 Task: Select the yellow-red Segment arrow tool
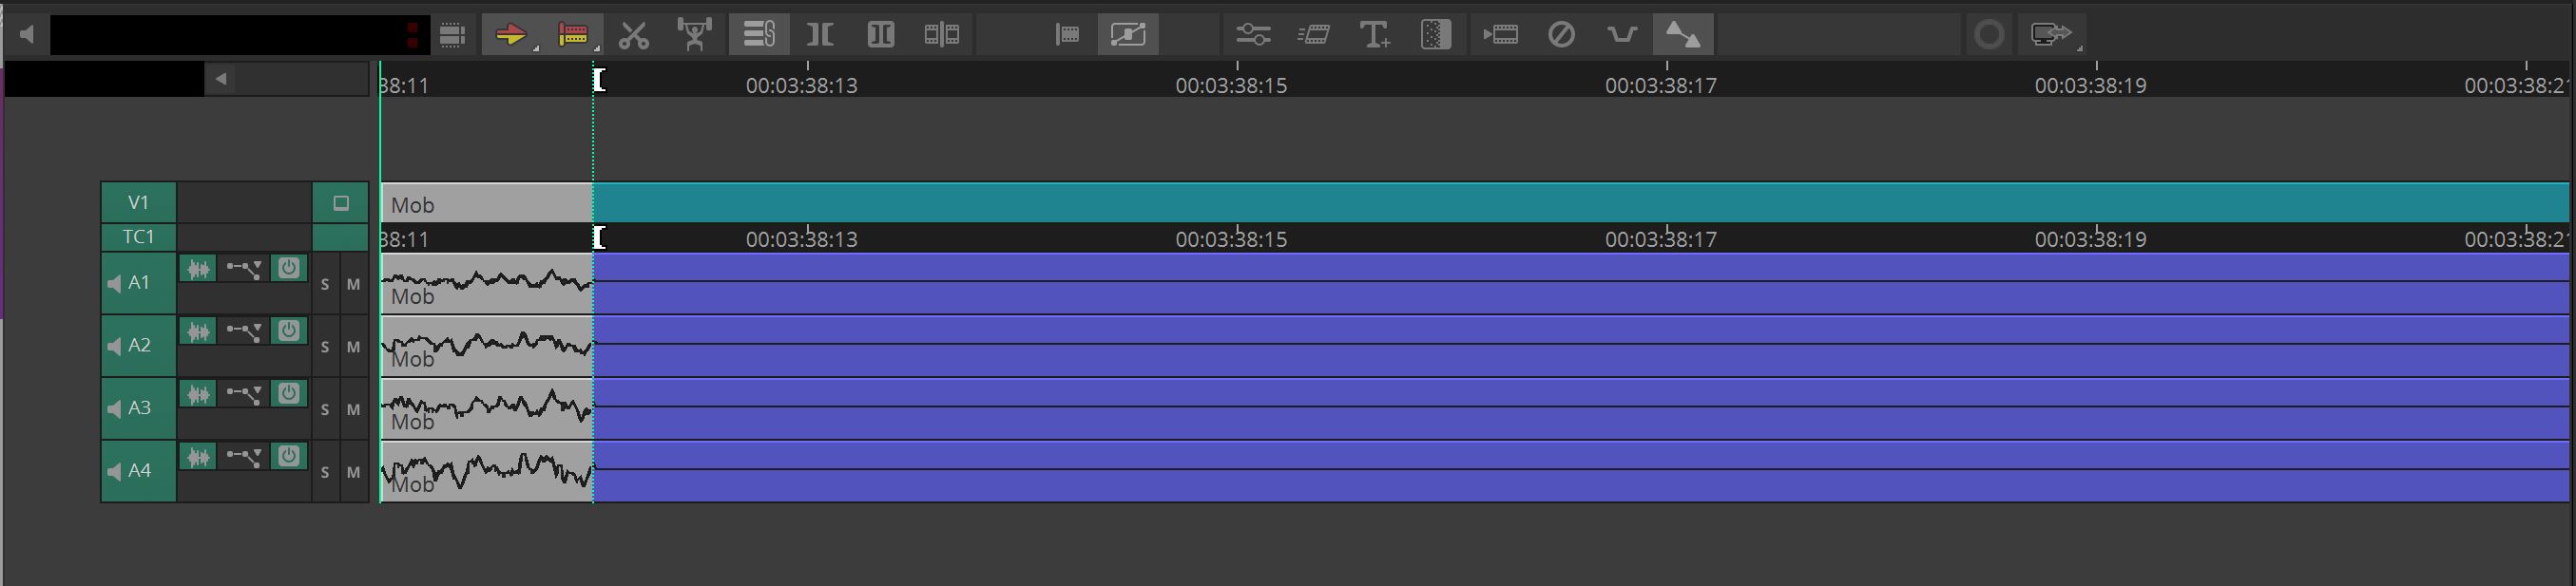click(x=510, y=35)
